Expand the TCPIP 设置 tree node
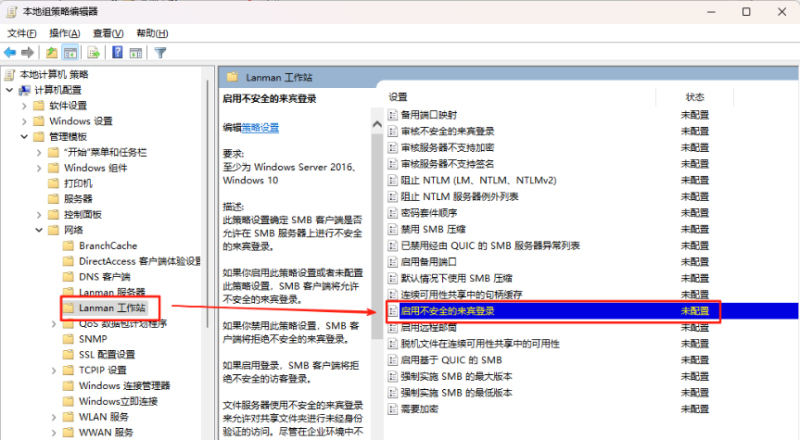Screen dimensions: 800x440 pos(54,369)
